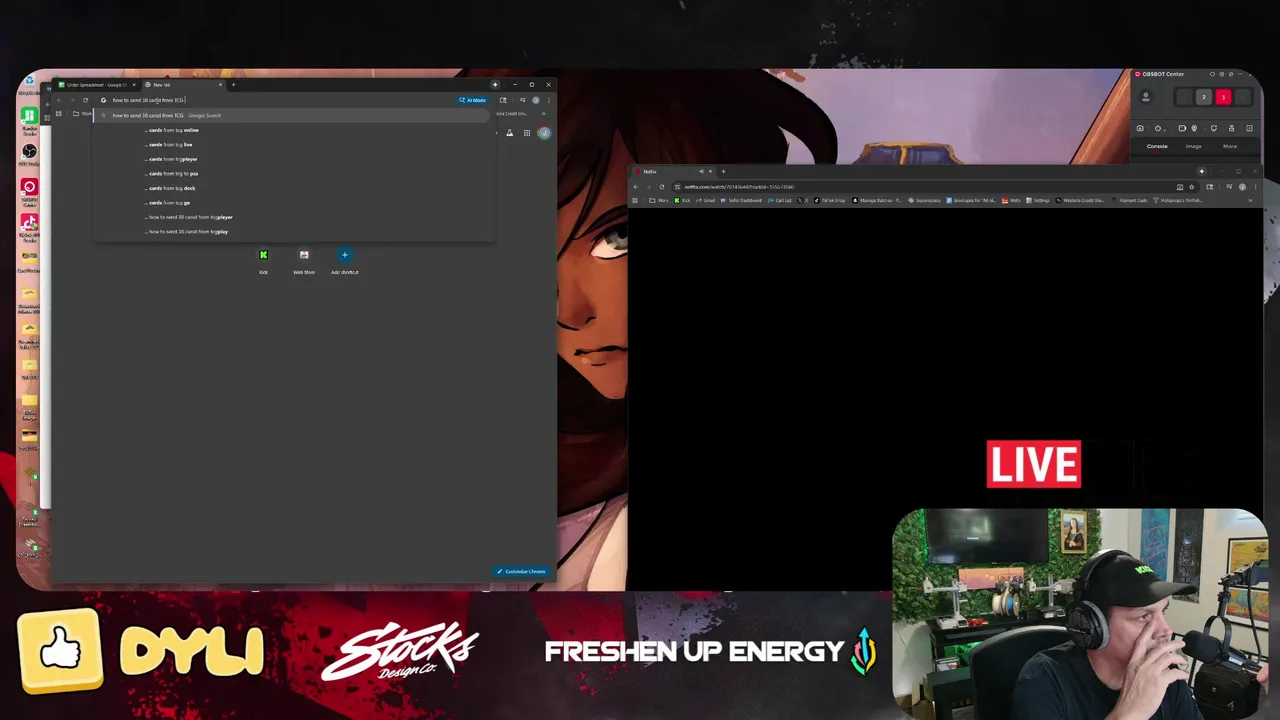Screen dimensions: 1280x720
Task: Open a new tab in left Chrome window
Action: click(x=233, y=85)
